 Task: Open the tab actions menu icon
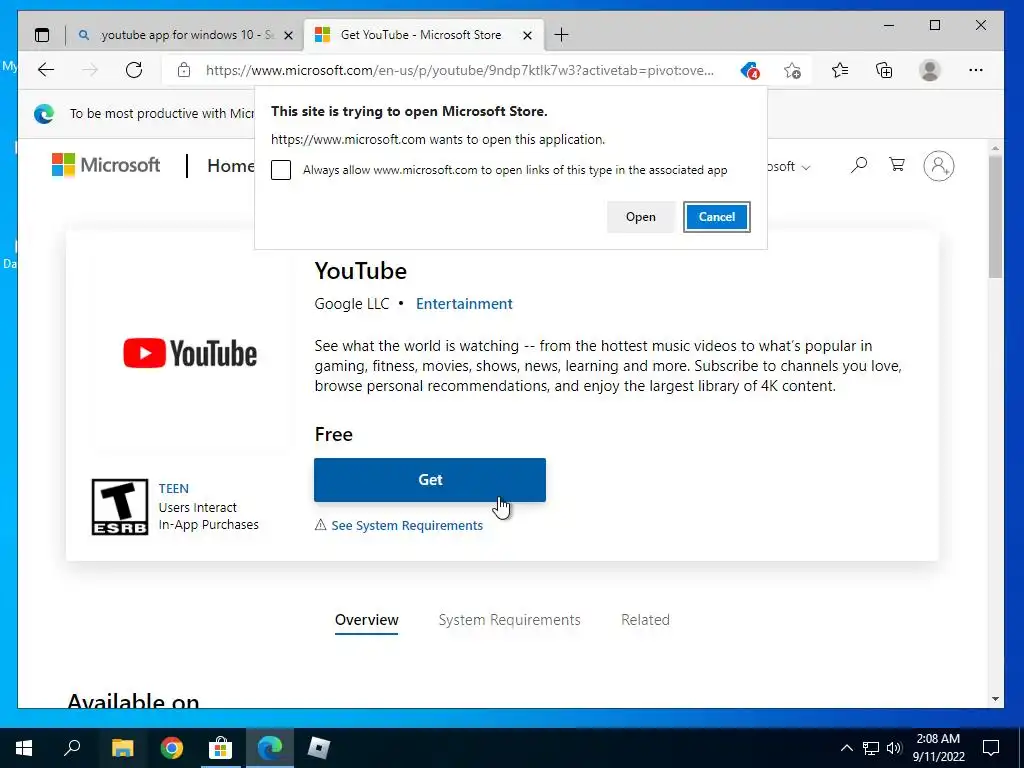coord(42,35)
